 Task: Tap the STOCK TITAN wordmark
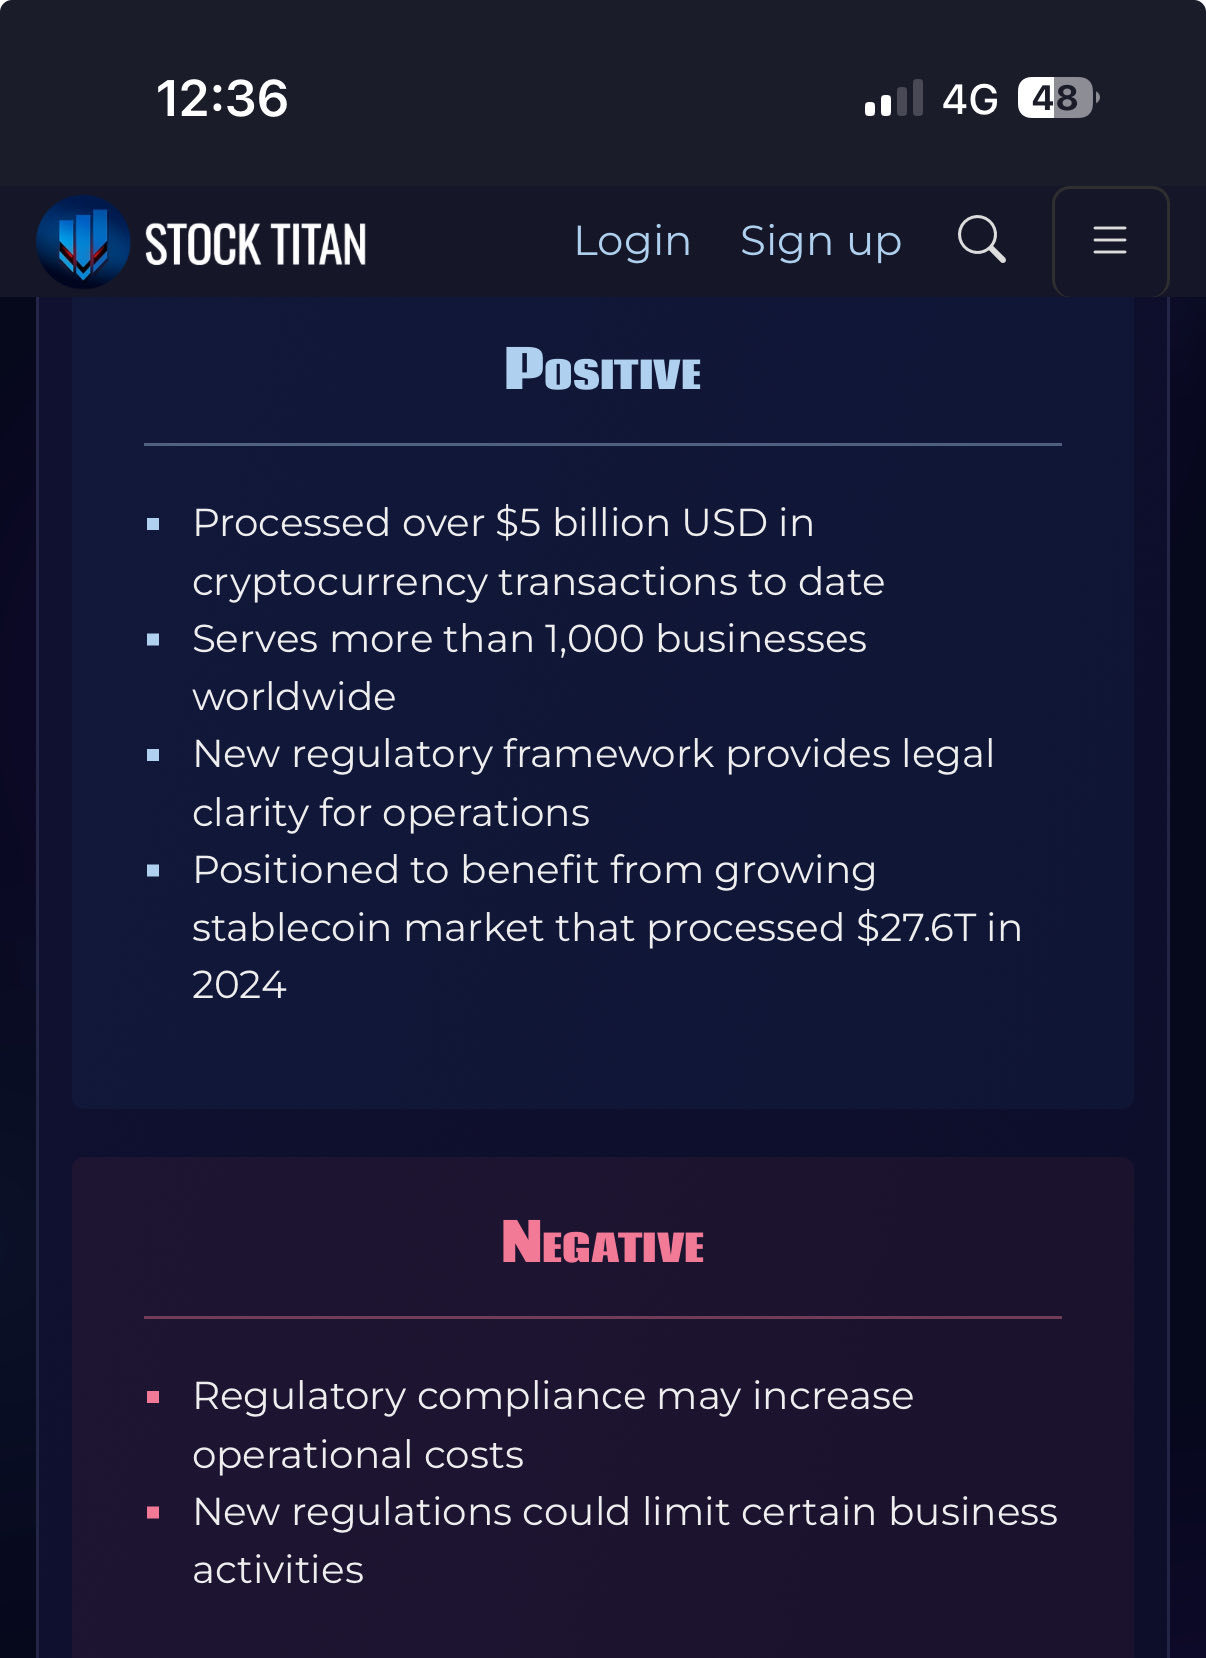[x=255, y=245]
